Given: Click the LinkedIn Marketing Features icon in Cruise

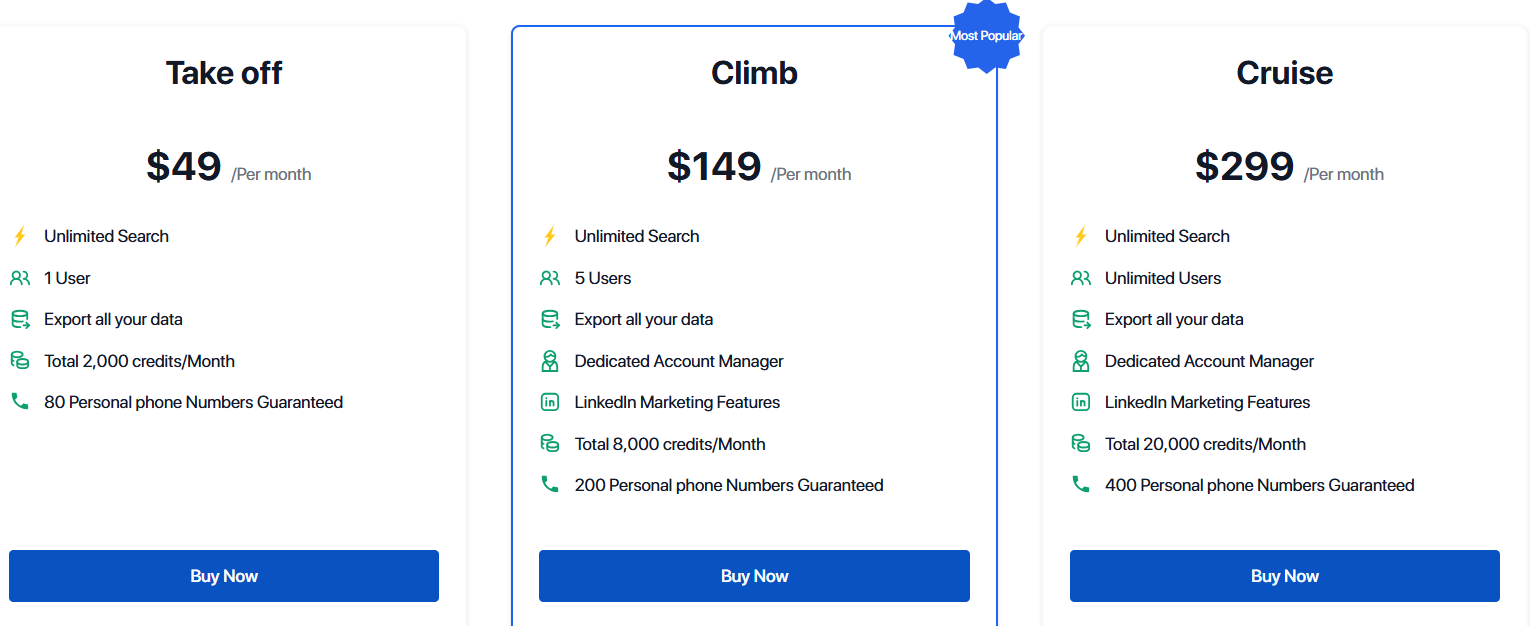Looking at the screenshot, I should point(1081,402).
